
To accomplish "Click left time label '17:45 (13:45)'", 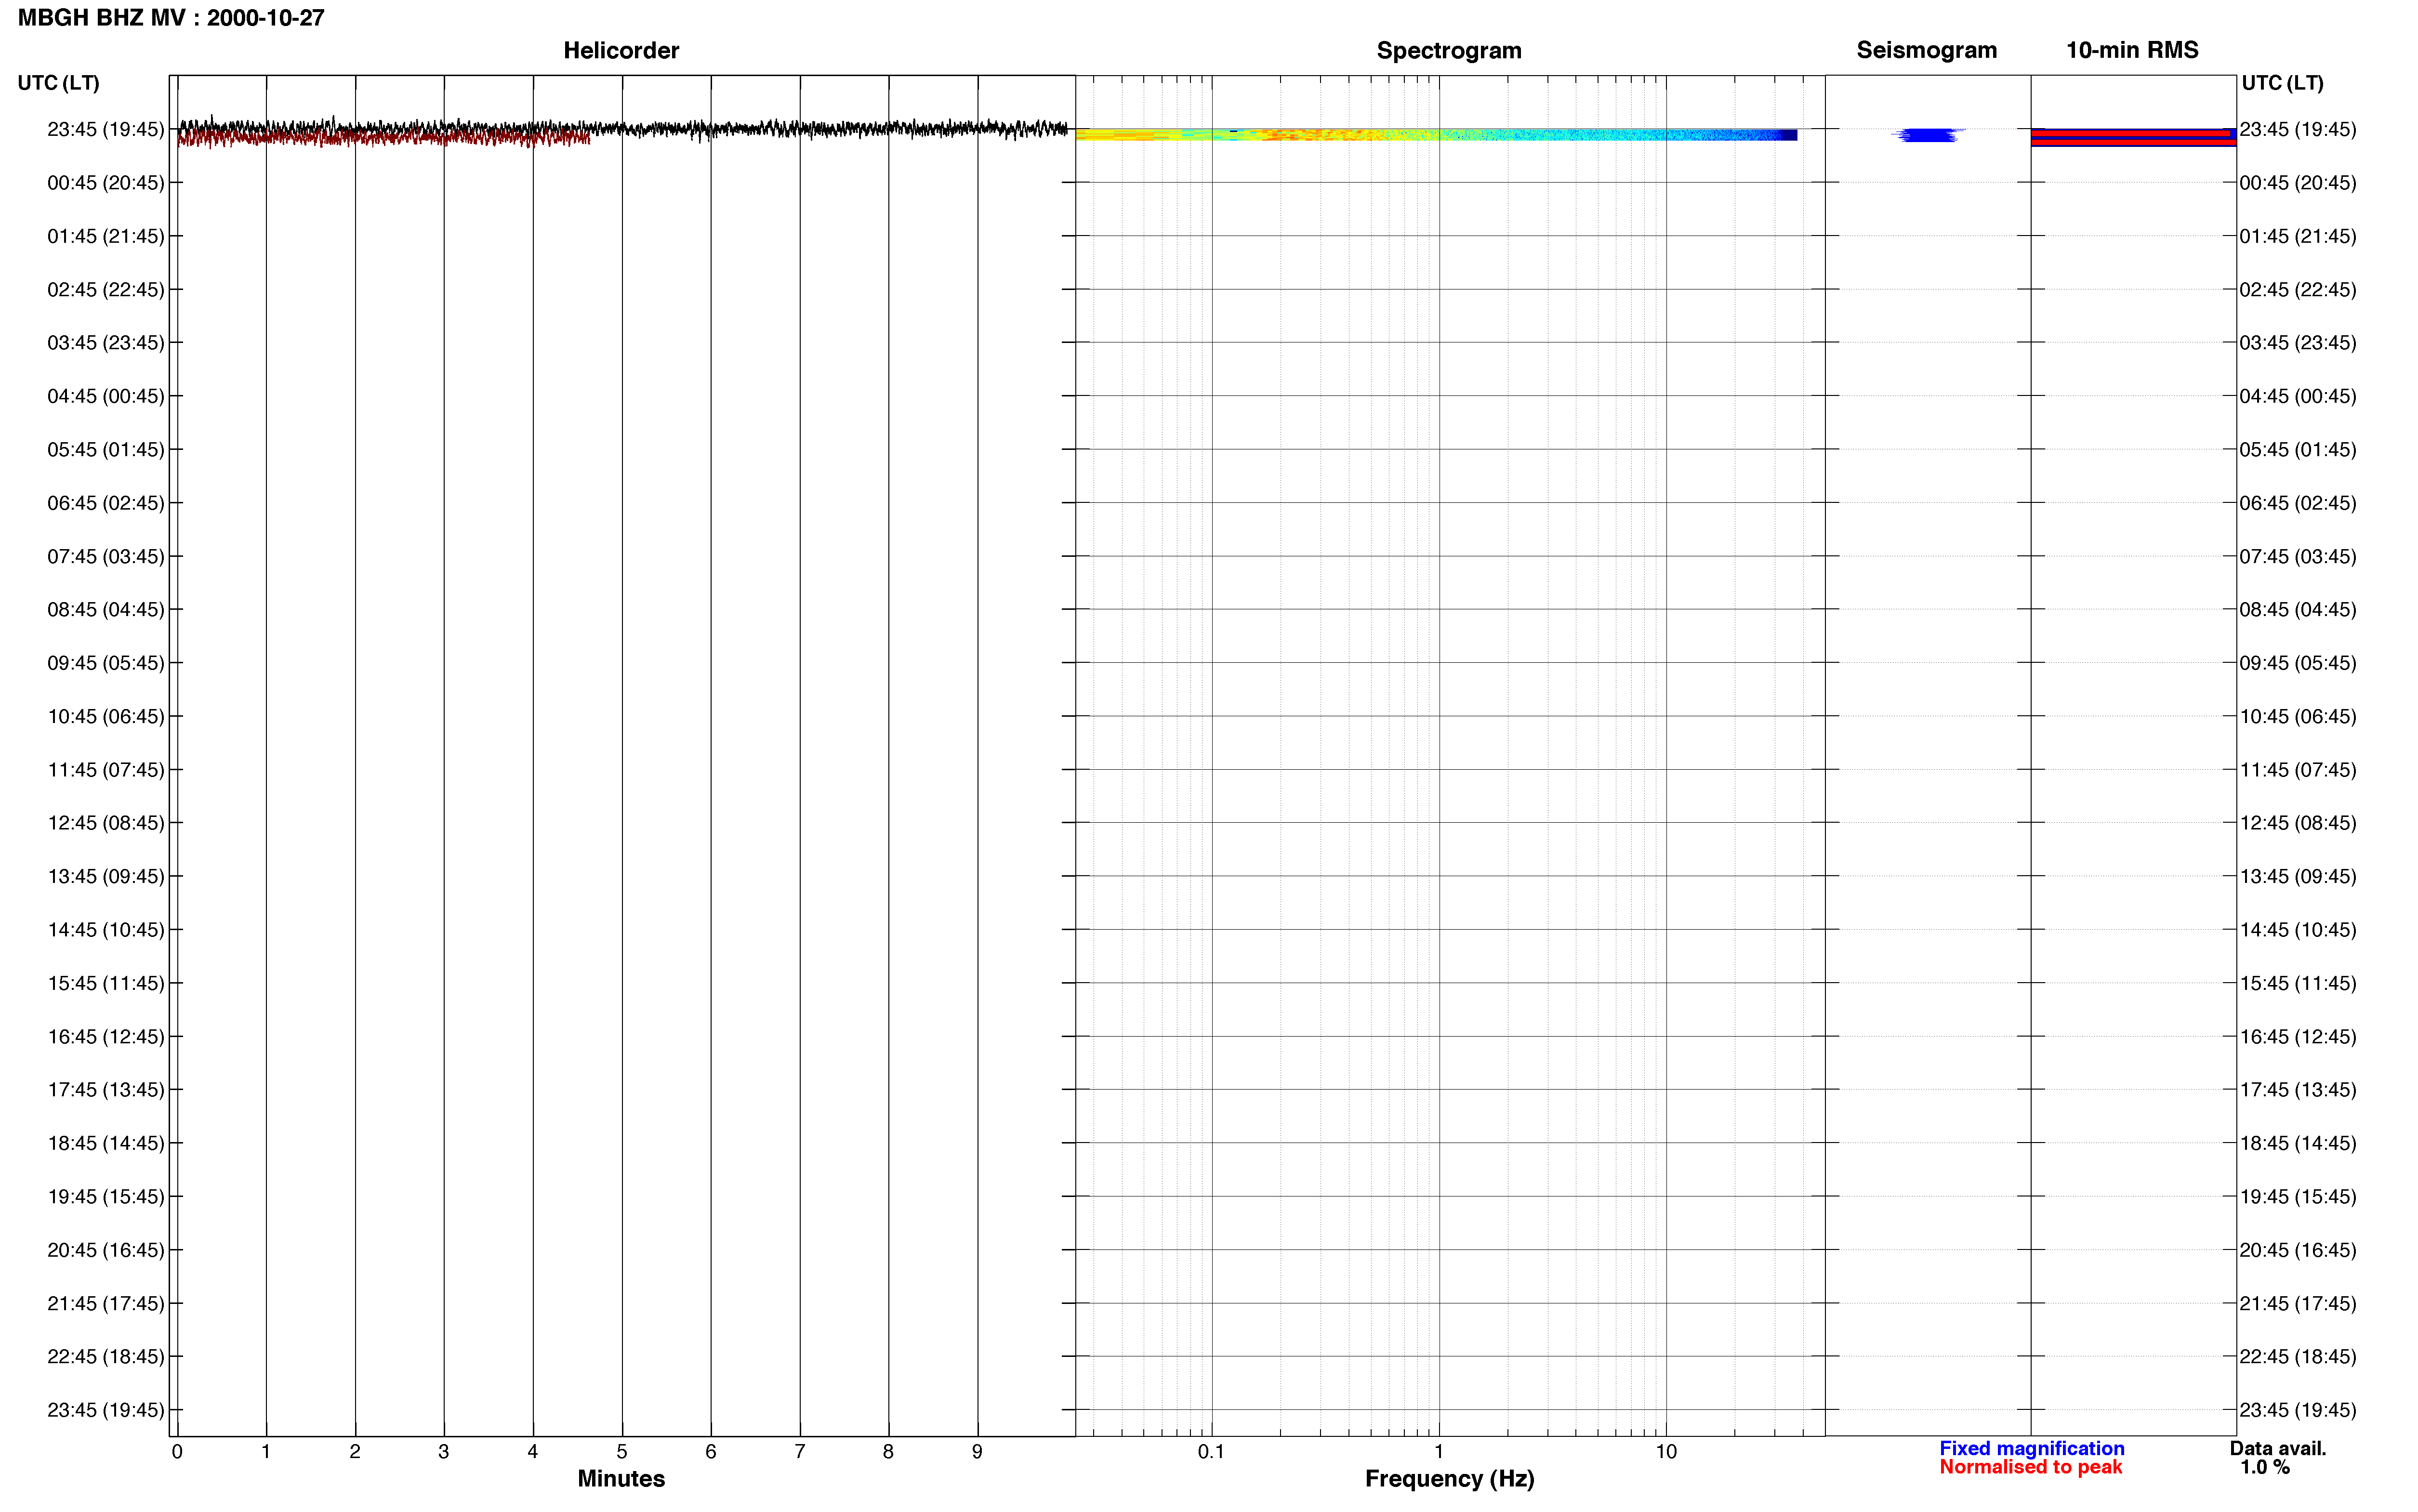I will 106,1089.
